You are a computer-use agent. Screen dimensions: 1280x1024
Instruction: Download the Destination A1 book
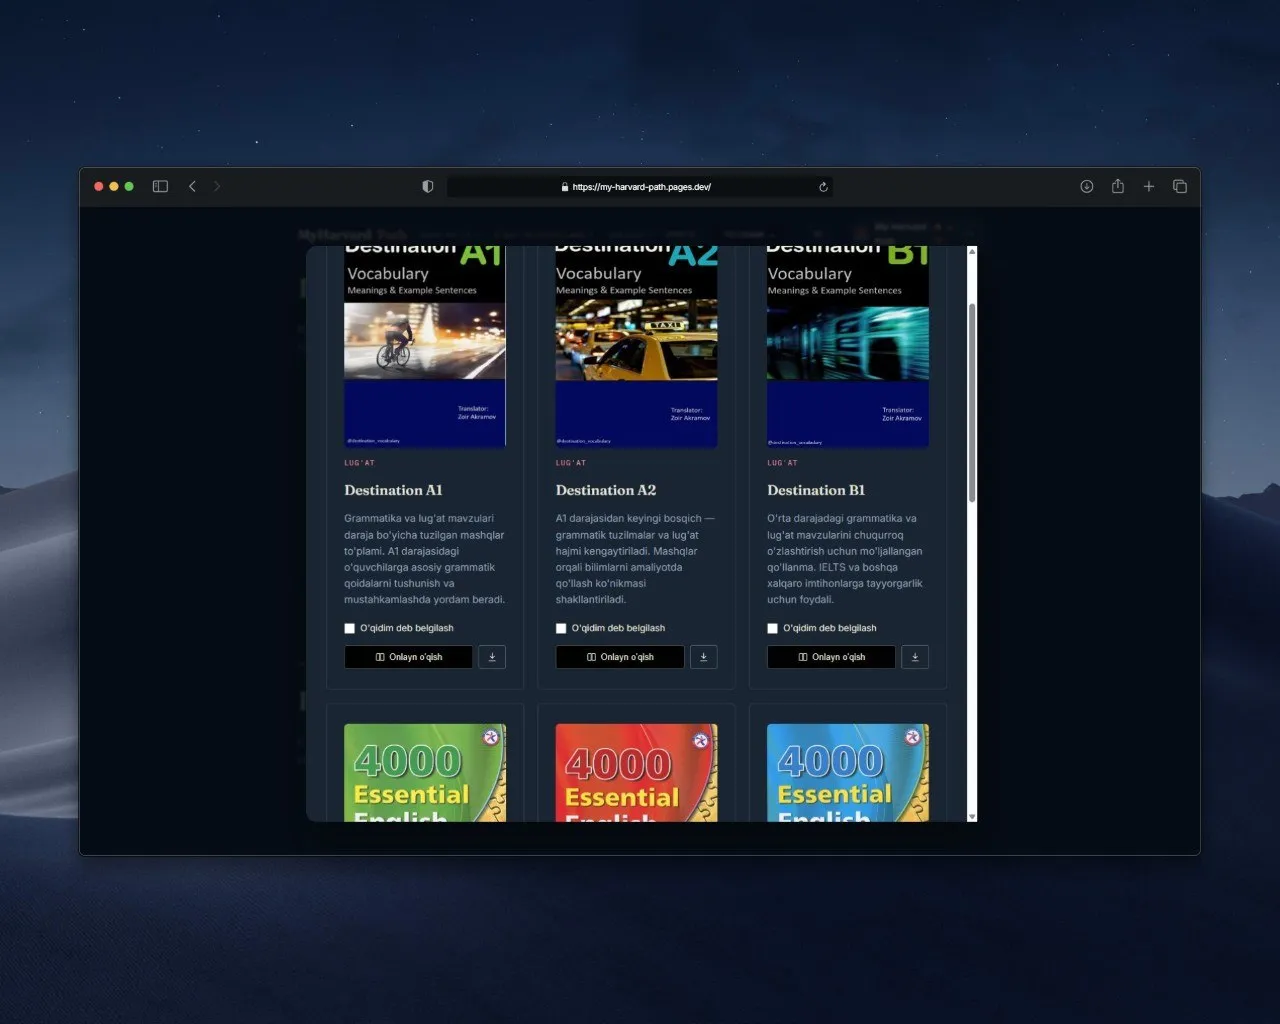click(492, 657)
